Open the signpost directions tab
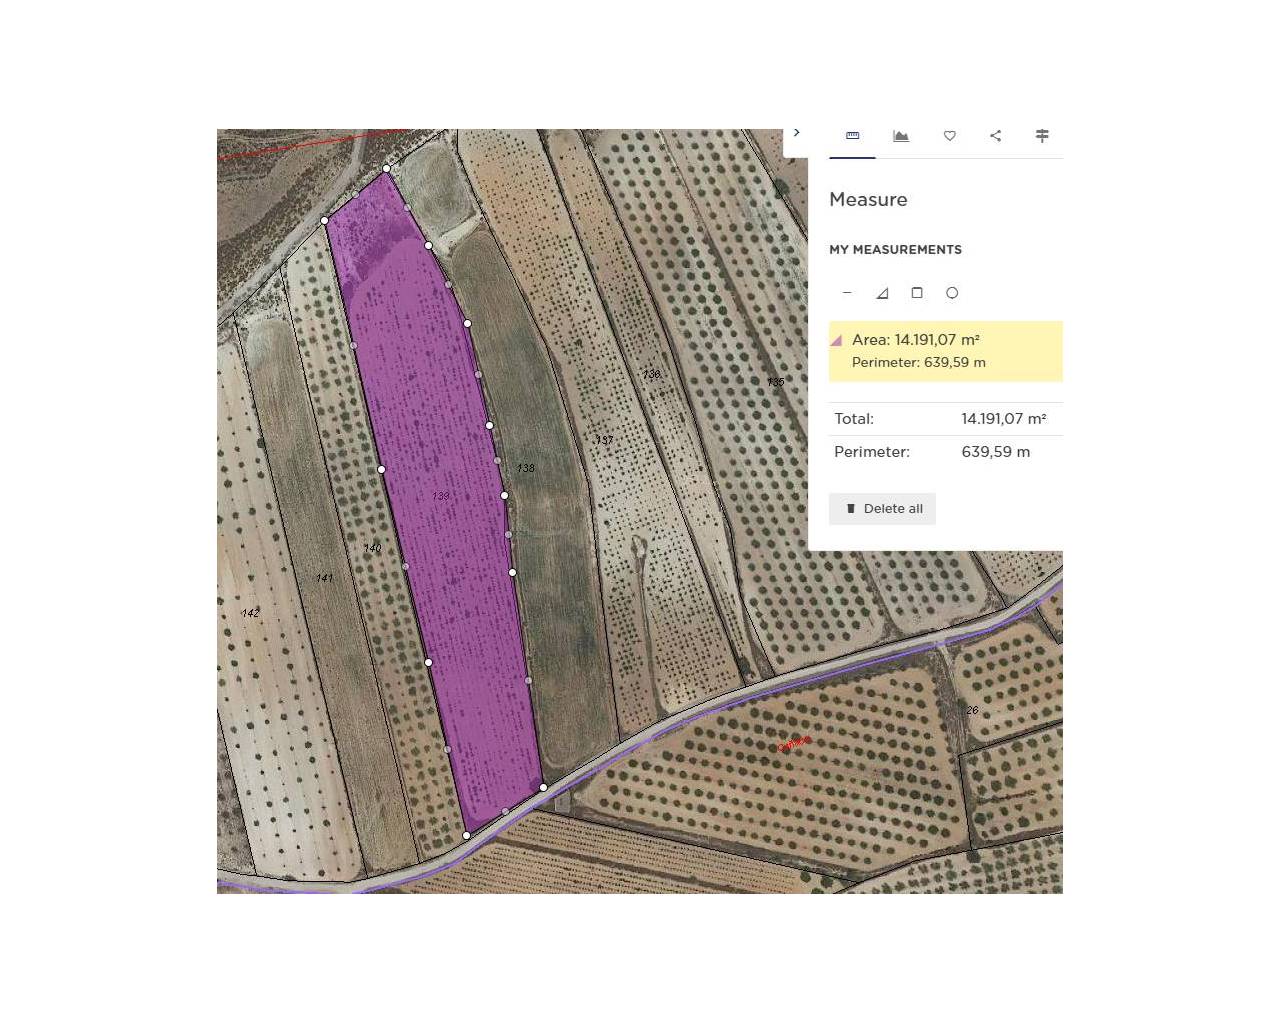The height and width of the screenshot is (1024, 1280). [x=1042, y=136]
